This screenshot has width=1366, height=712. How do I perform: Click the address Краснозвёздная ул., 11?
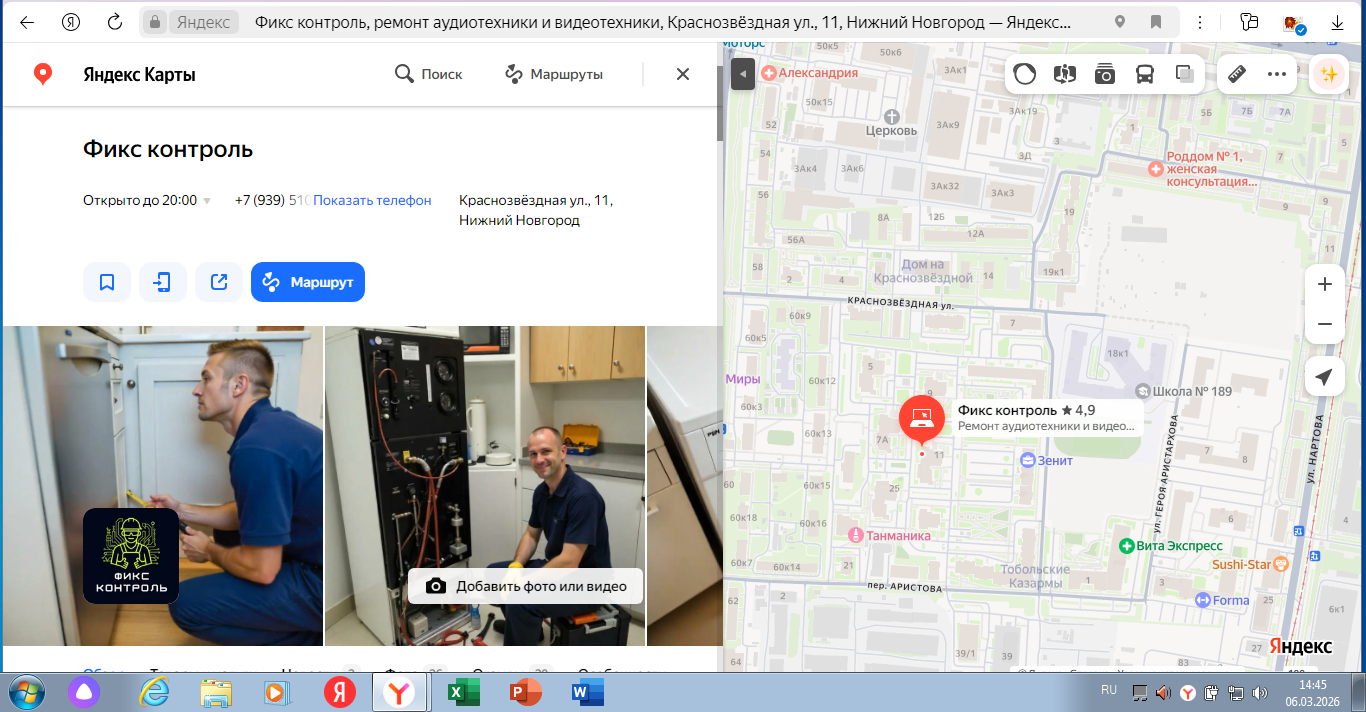click(x=536, y=200)
